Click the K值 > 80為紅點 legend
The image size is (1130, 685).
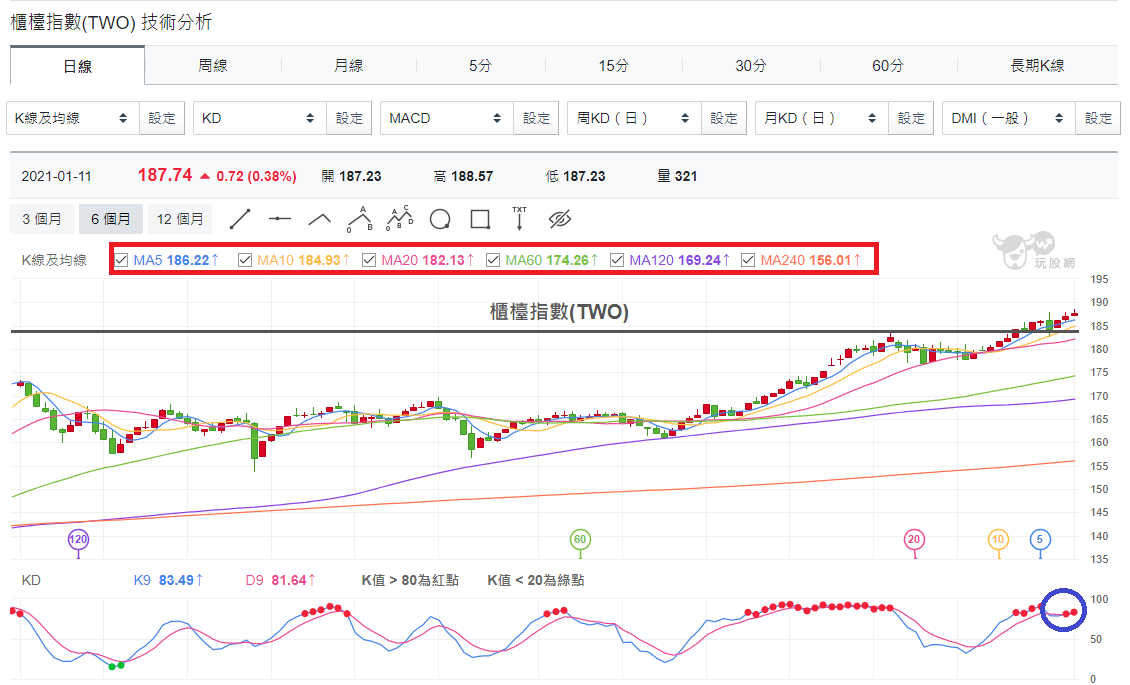(x=410, y=580)
